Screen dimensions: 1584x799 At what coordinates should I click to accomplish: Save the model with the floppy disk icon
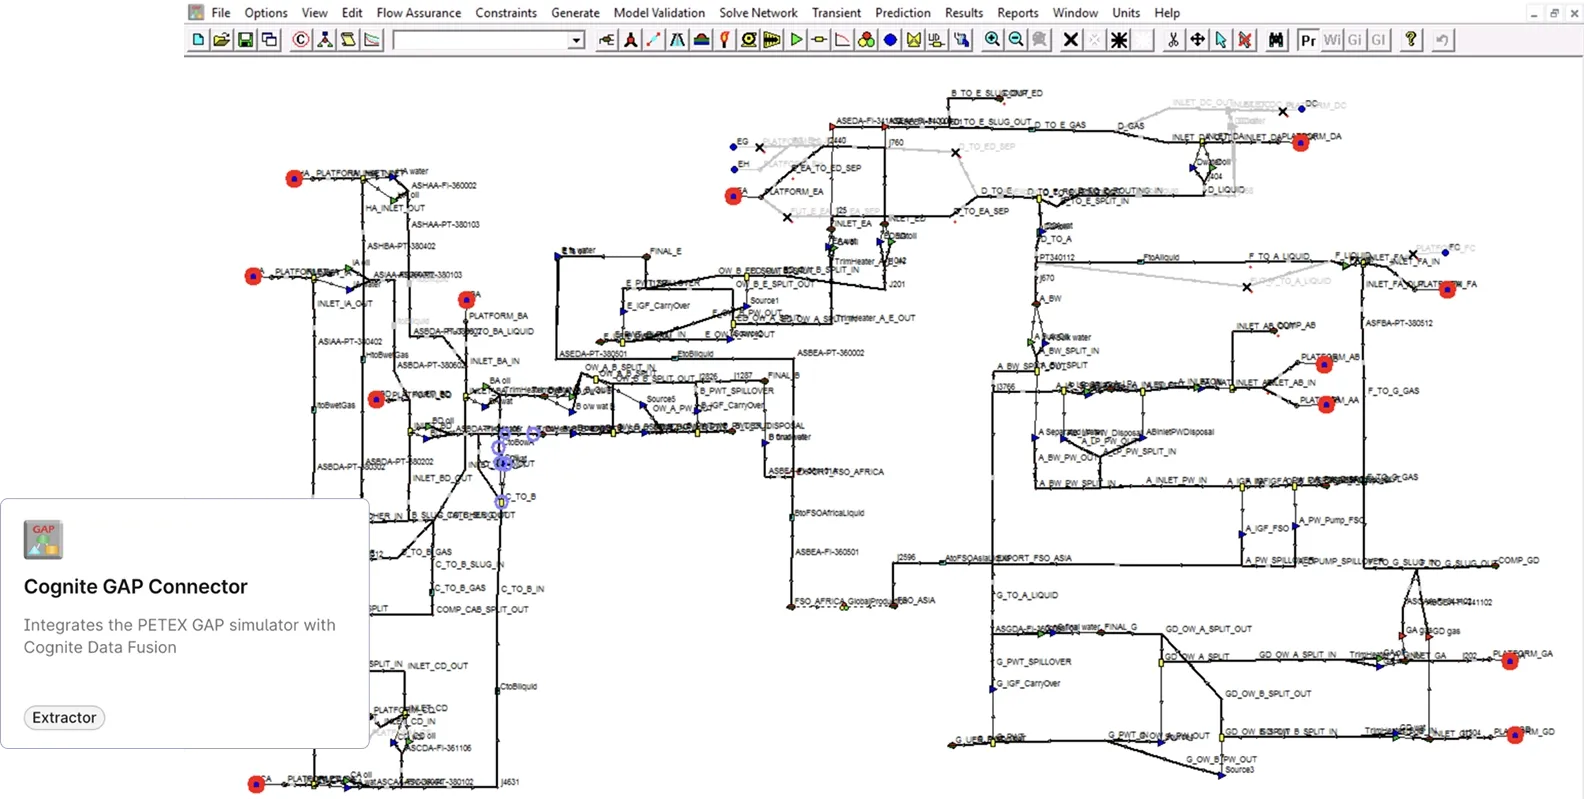246,40
